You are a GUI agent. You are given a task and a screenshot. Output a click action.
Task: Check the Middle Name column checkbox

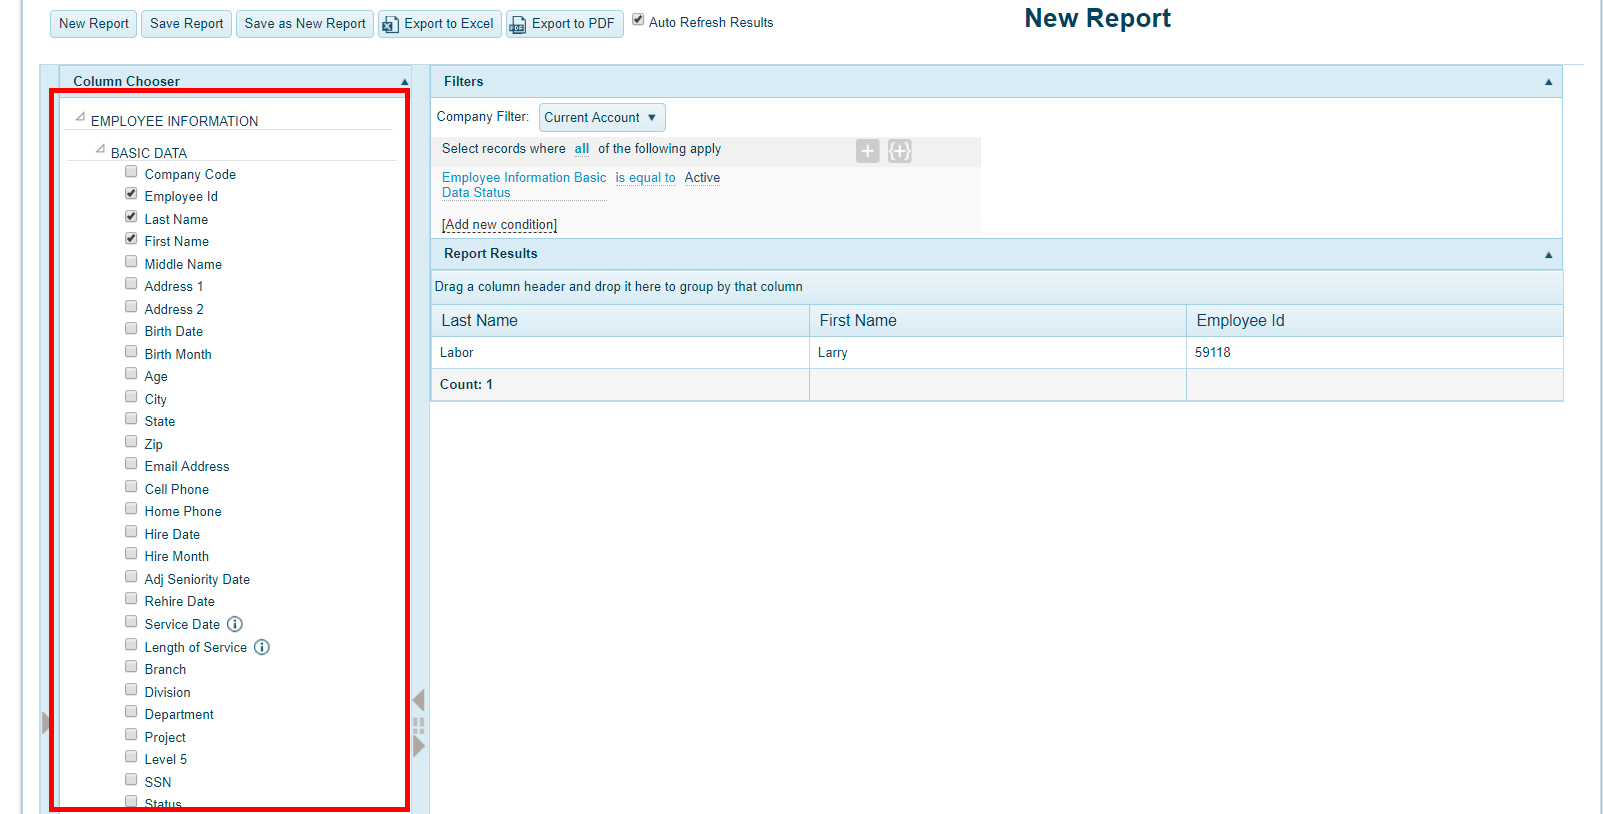tap(131, 262)
